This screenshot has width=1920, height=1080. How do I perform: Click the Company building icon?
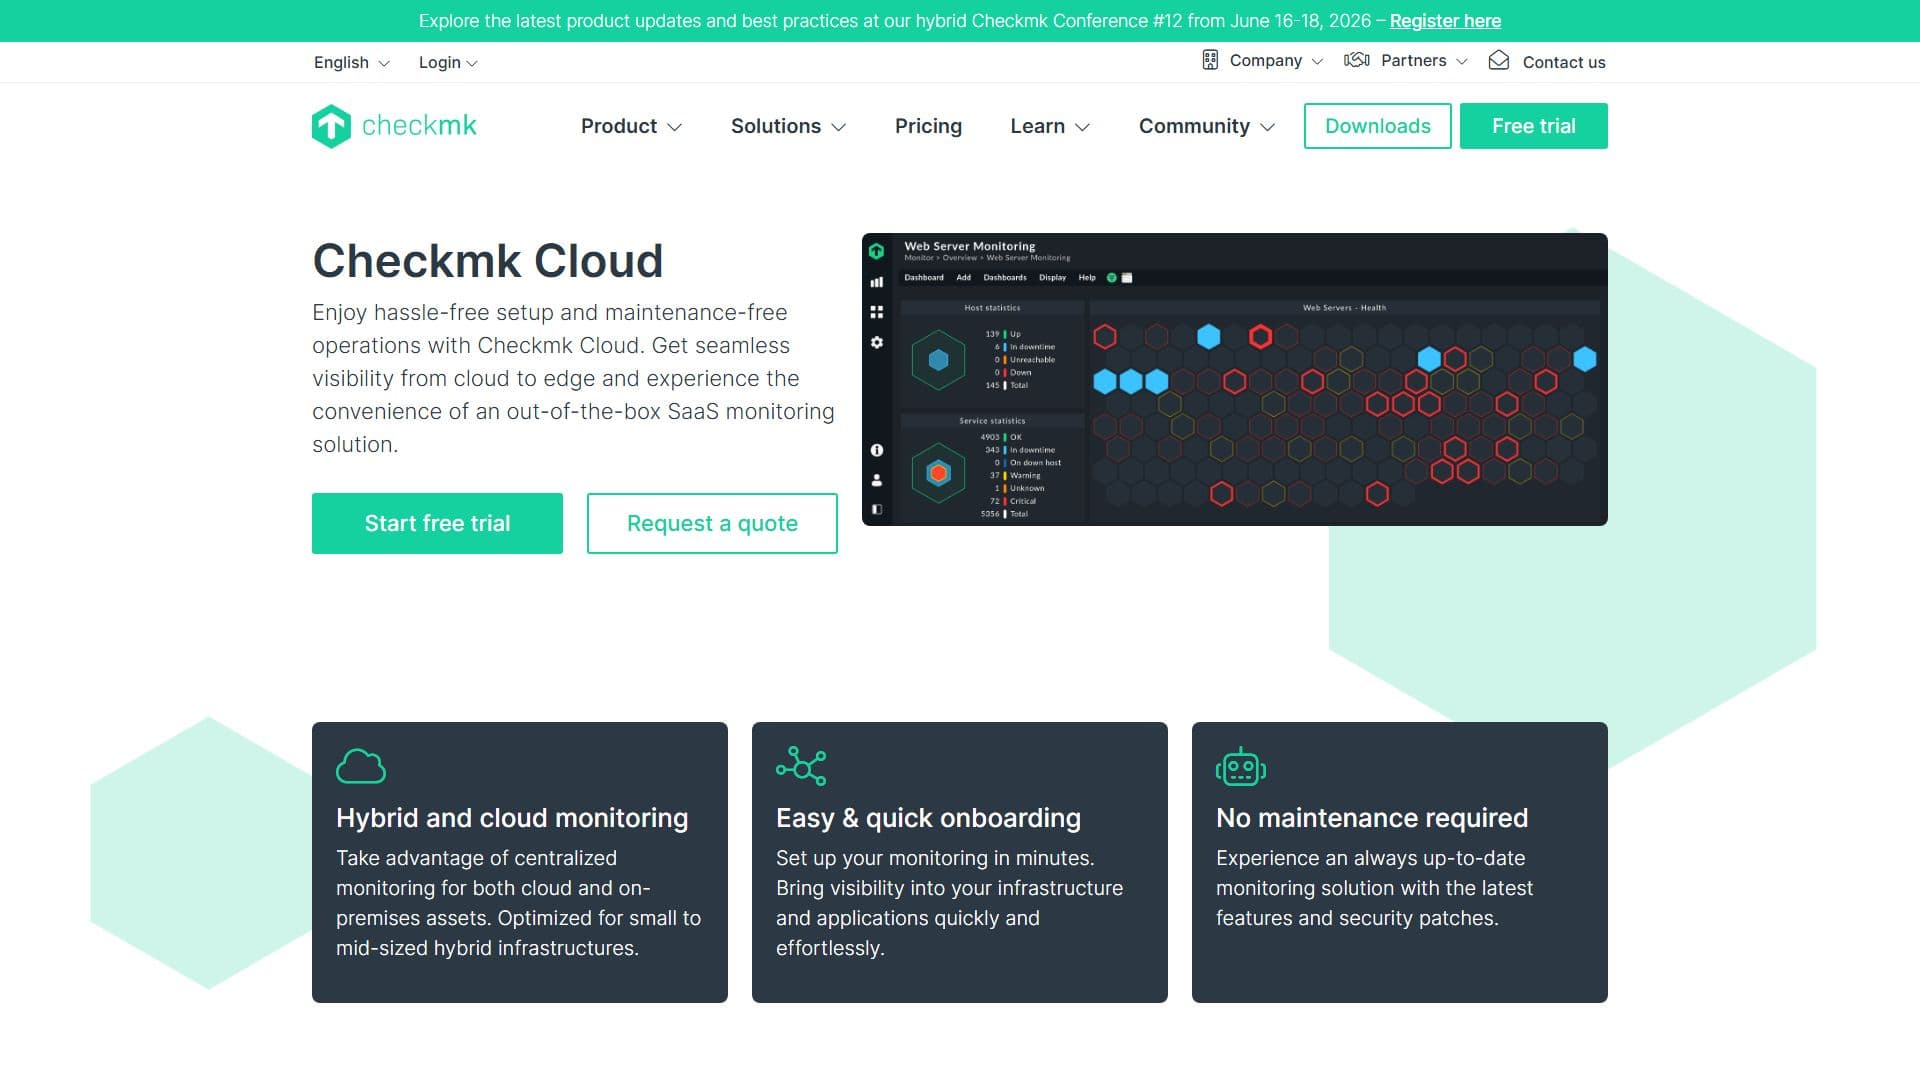pos(1210,60)
